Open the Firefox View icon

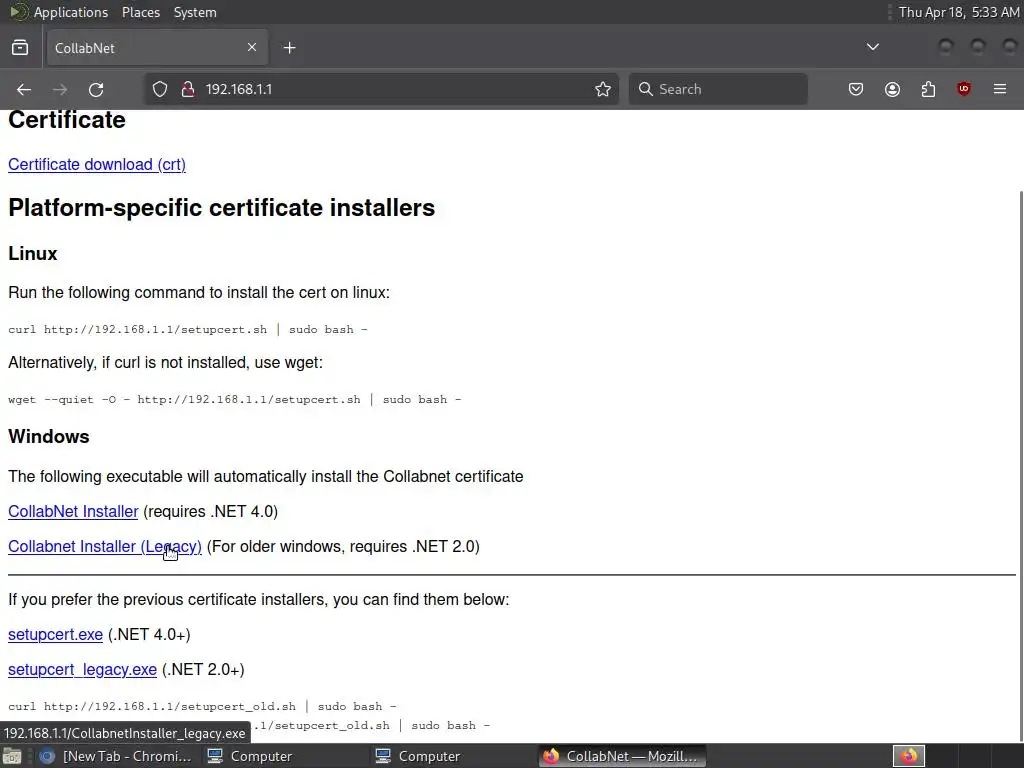pyautogui.click(x=20, y=48)
